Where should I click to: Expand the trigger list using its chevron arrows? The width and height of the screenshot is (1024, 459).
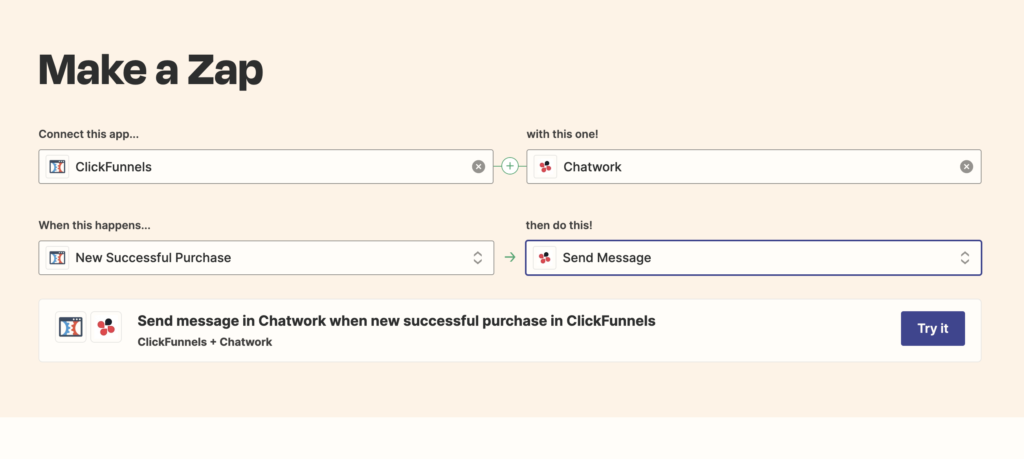coord(478,257)
